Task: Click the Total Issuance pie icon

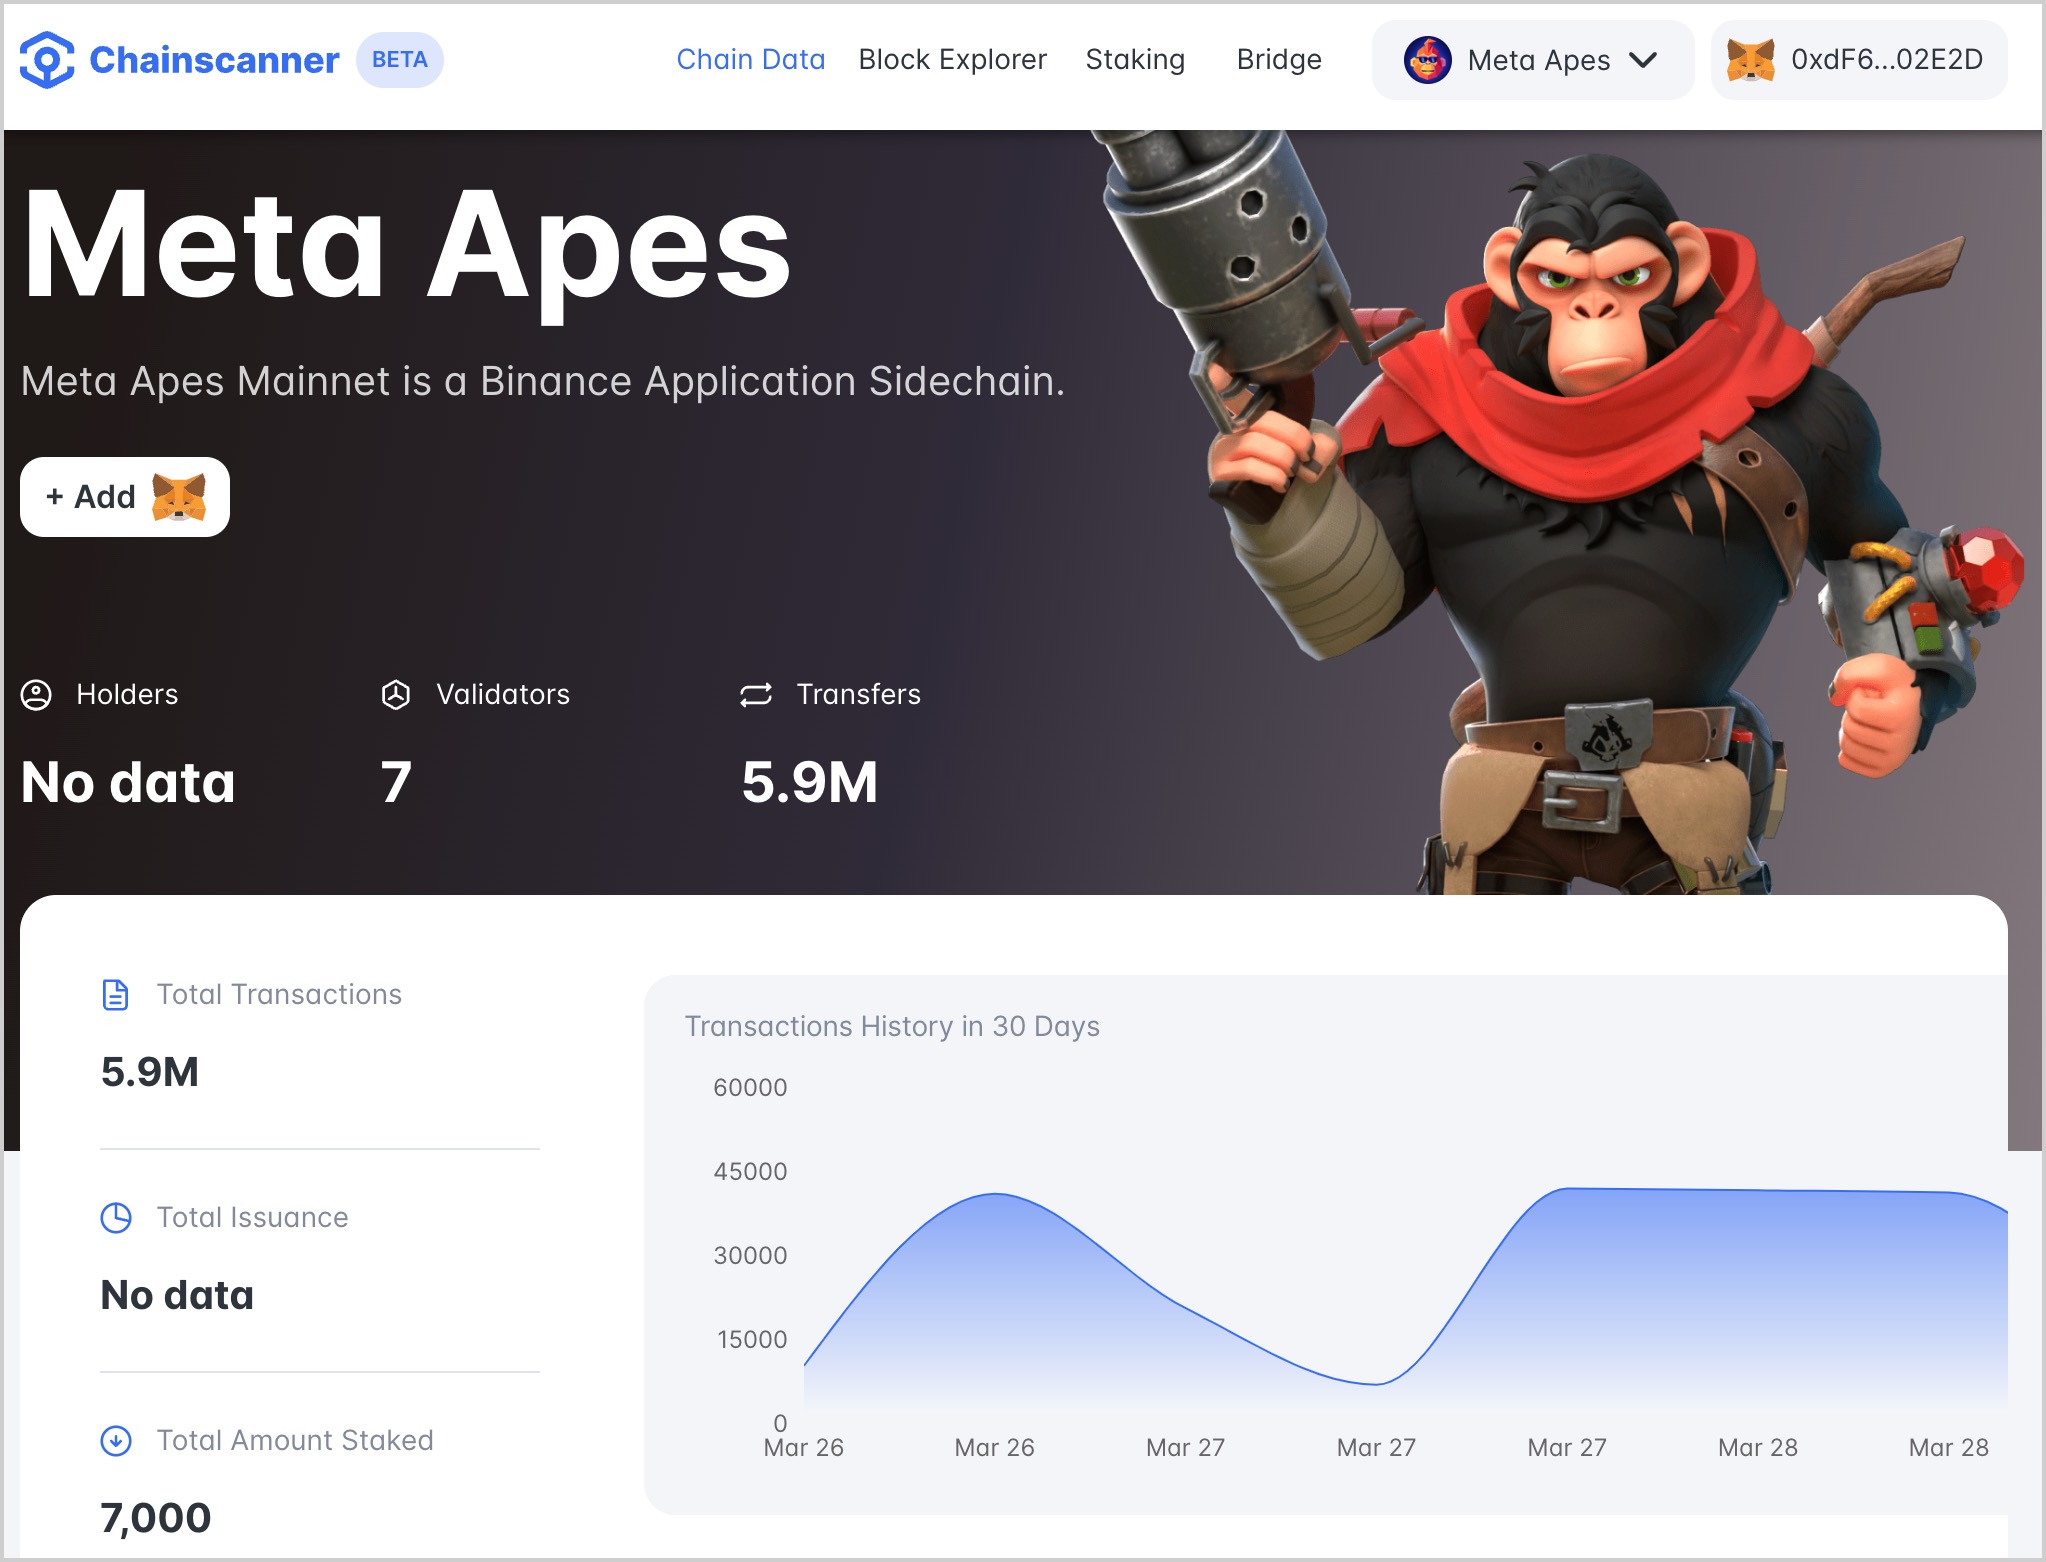Action: (116, 1218)
